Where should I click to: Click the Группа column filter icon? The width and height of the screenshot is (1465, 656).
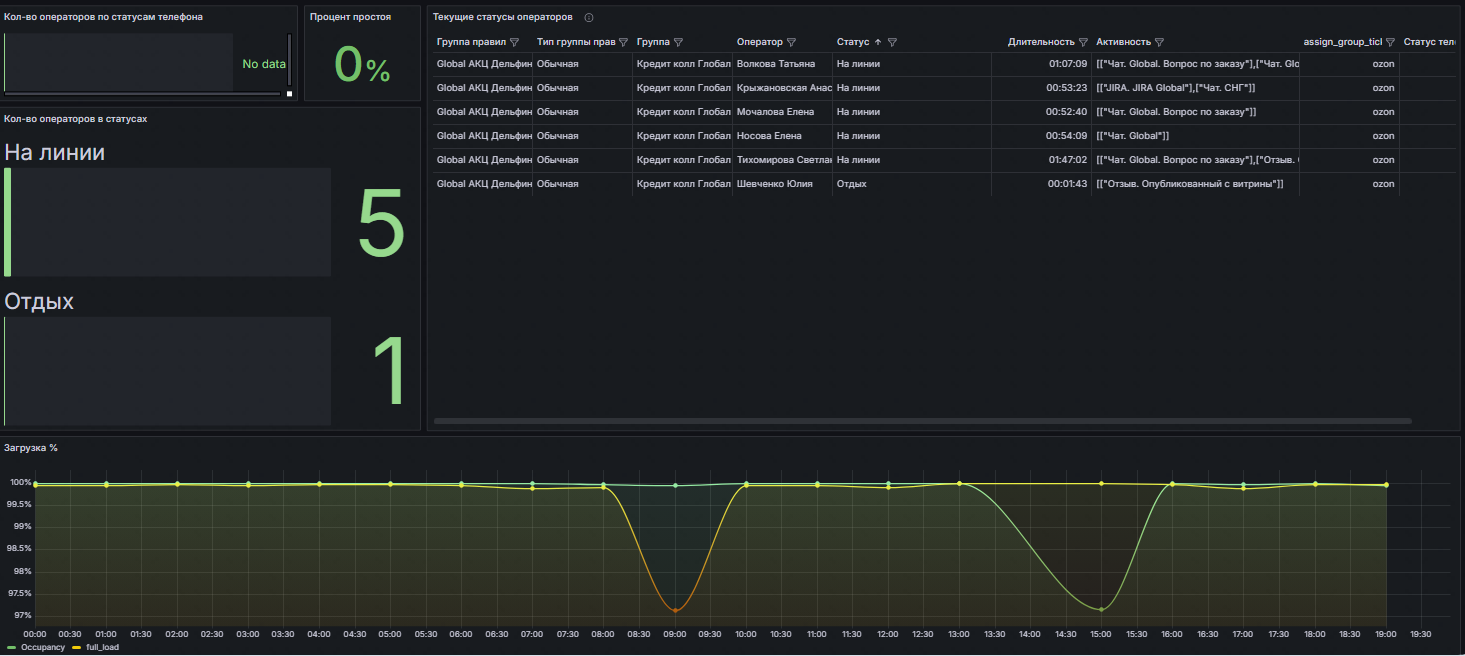coord(678,42)
